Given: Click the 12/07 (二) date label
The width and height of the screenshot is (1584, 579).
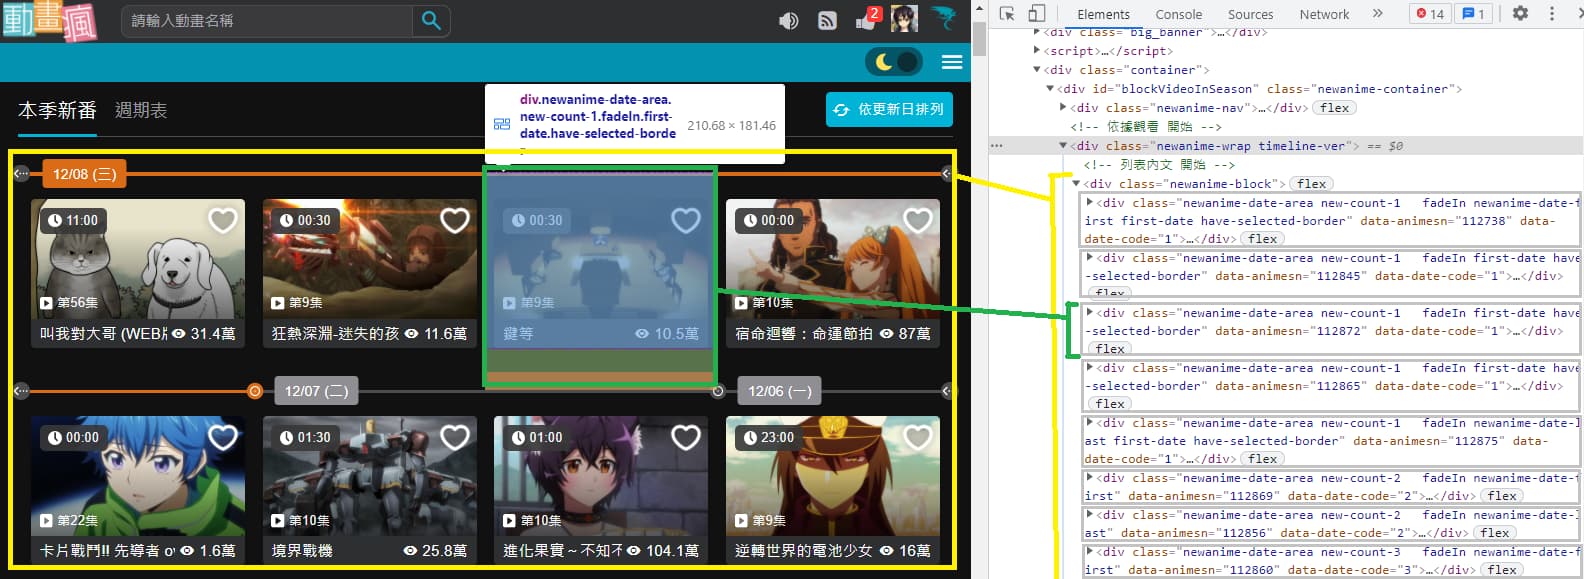Looking at the screenshot, I should [x=316, y=391].
